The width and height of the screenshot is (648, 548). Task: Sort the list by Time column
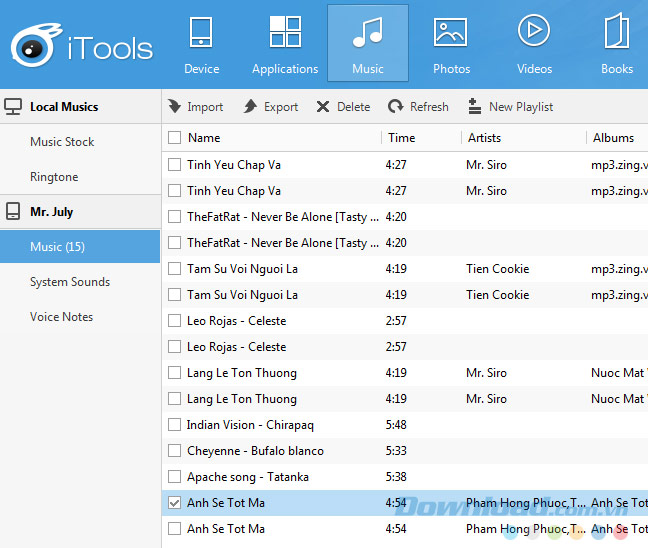pos(402,138)
